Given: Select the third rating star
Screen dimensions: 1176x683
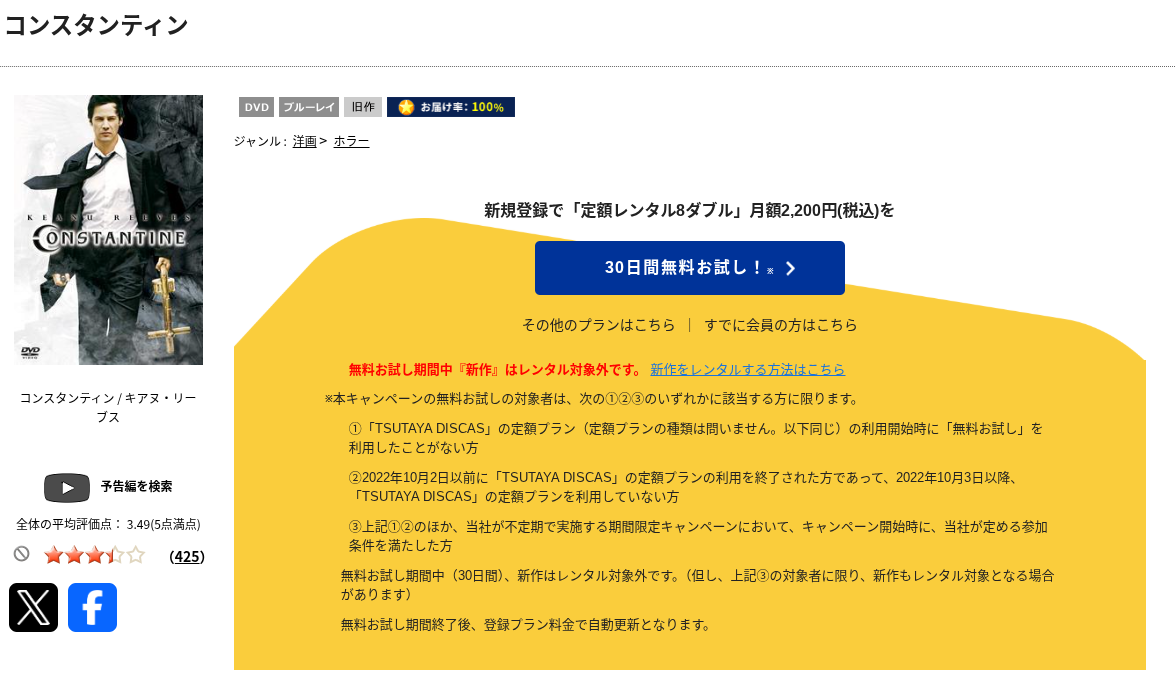Looking at the screenshot, I should (94, 556).
